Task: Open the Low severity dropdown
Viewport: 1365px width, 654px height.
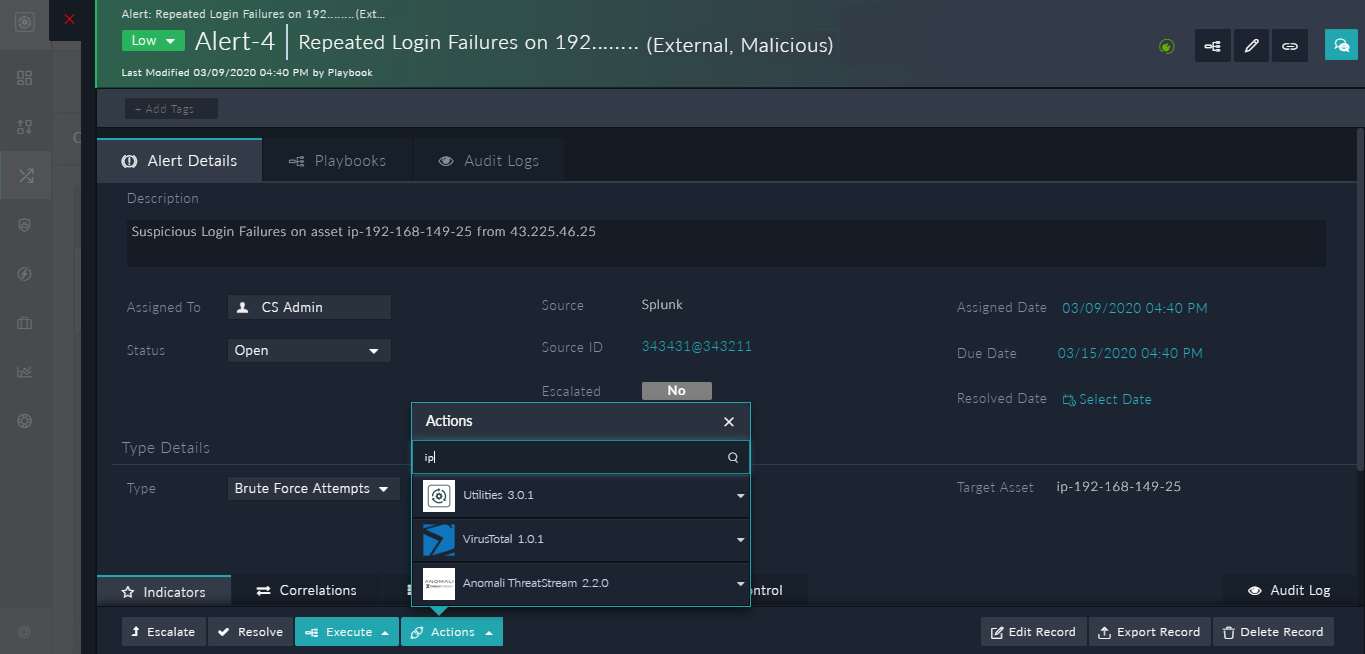Action: pyautogui.click(x=153, y=41)
